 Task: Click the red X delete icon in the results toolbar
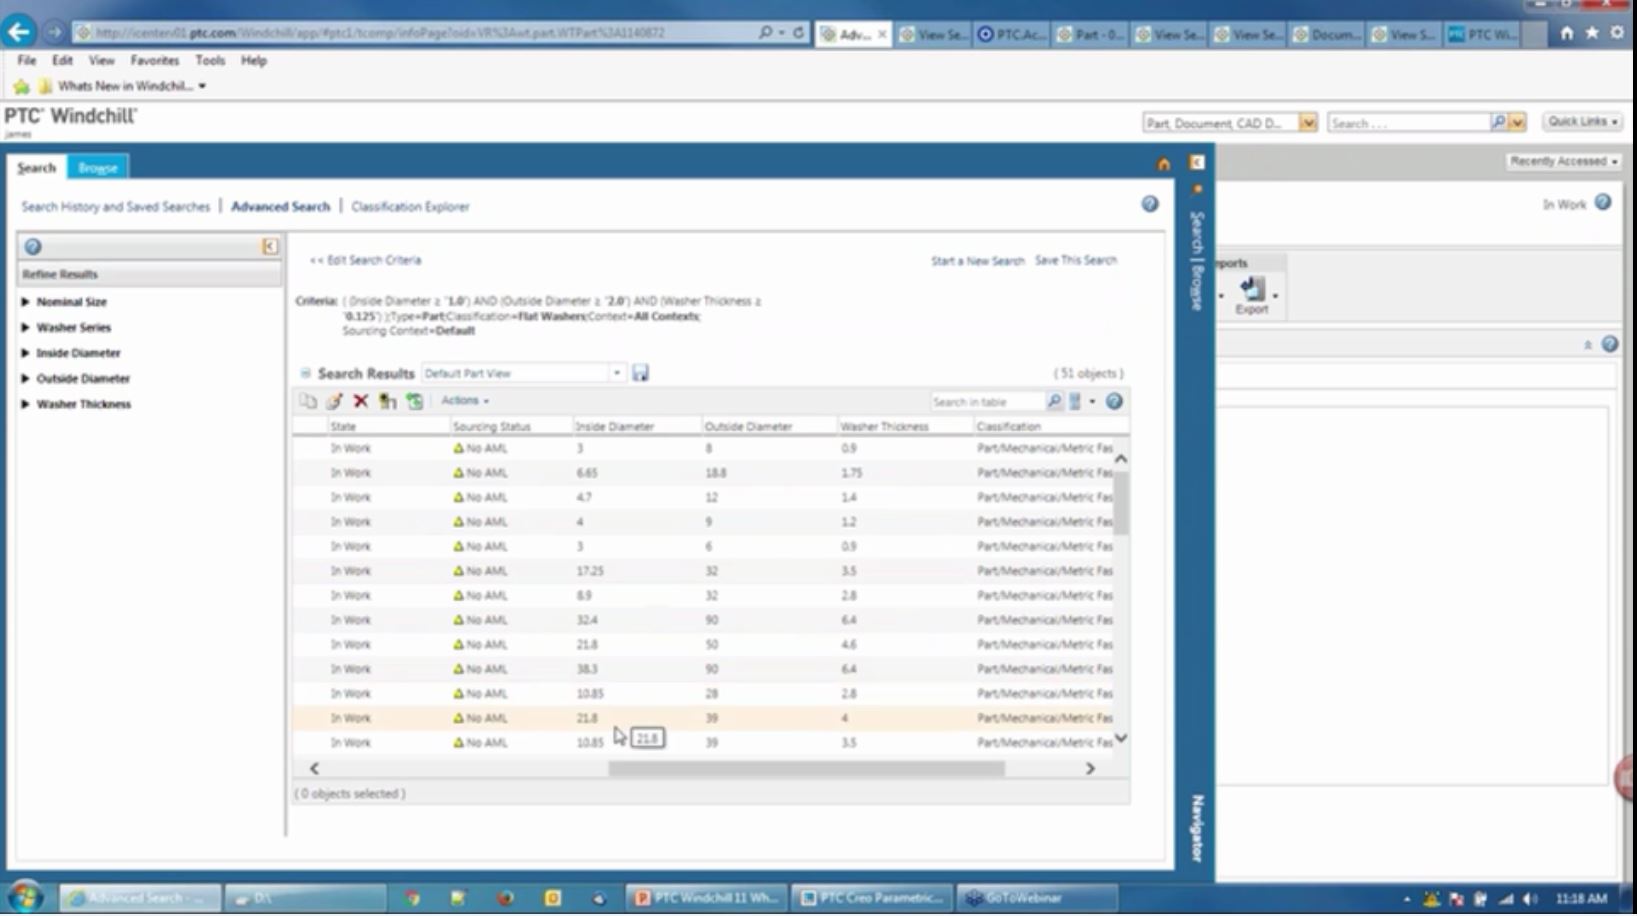tap(361, 401)
